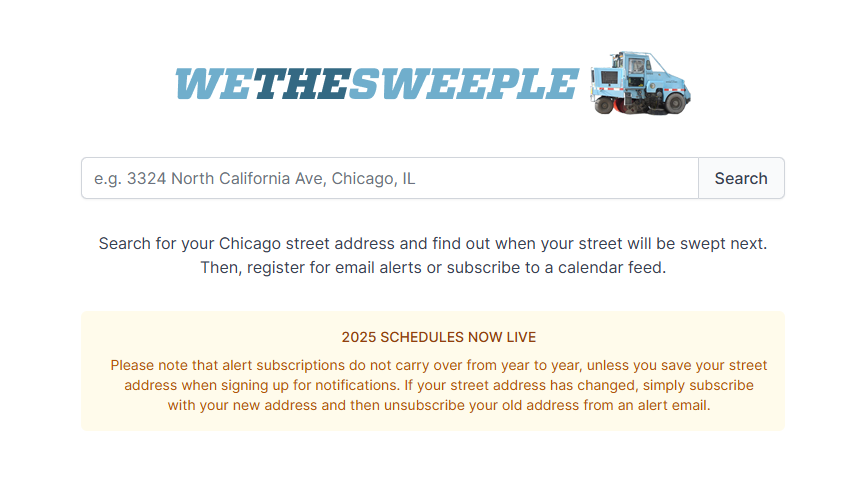Click the '2025 SCHEDULES NOW LIVE' heading
Viewport: 860px width, 482px height.
click(x=439, y=337)
